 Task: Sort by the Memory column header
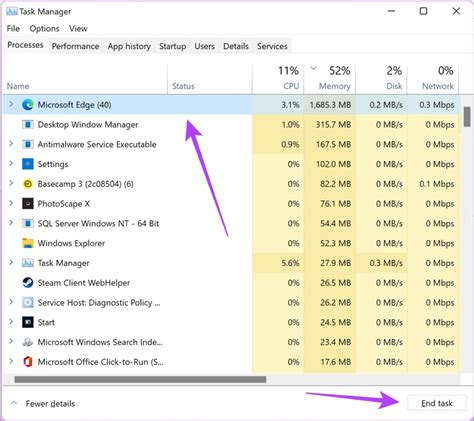[x=330, y=79]
